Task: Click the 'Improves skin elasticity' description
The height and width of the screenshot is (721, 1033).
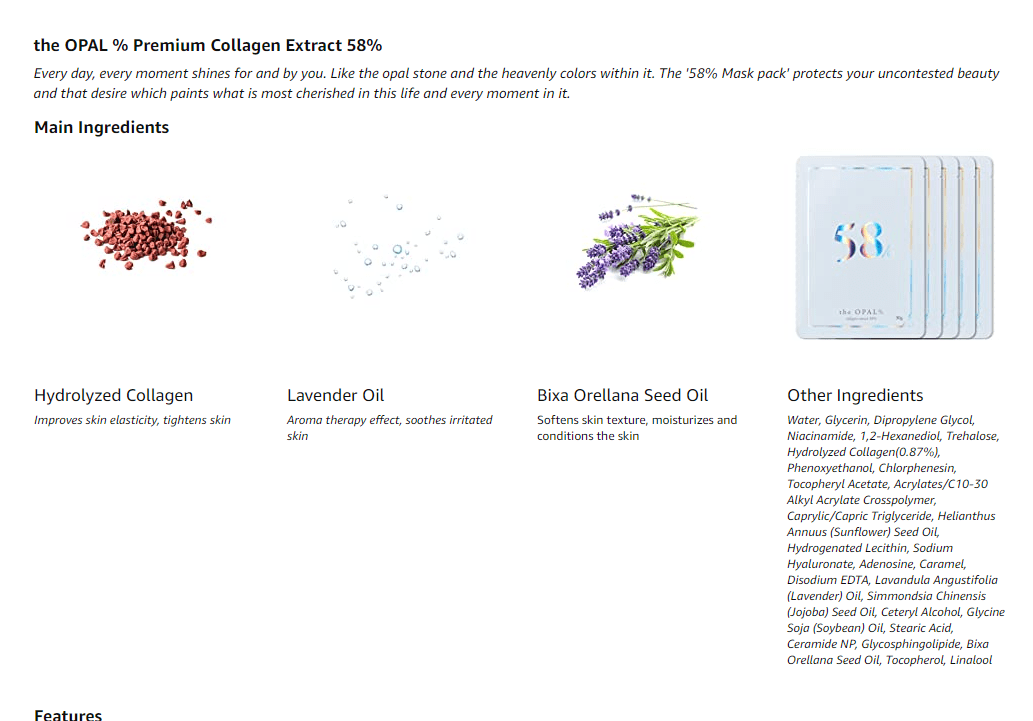Action: 132,420
